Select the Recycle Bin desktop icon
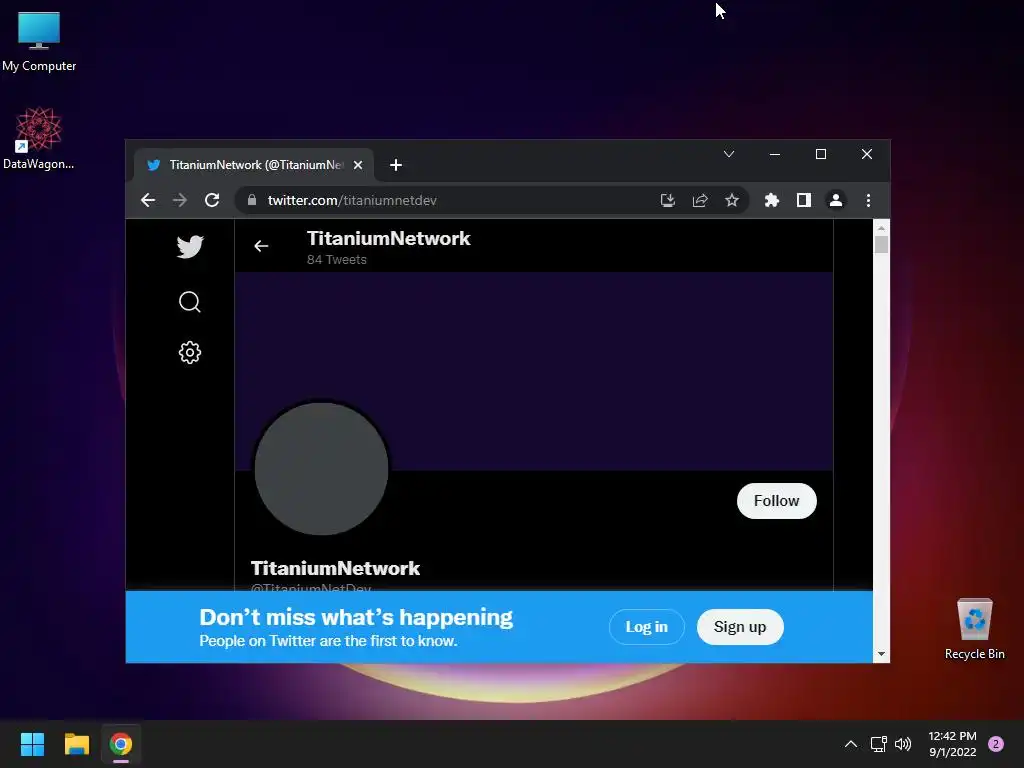 [974, 630]
